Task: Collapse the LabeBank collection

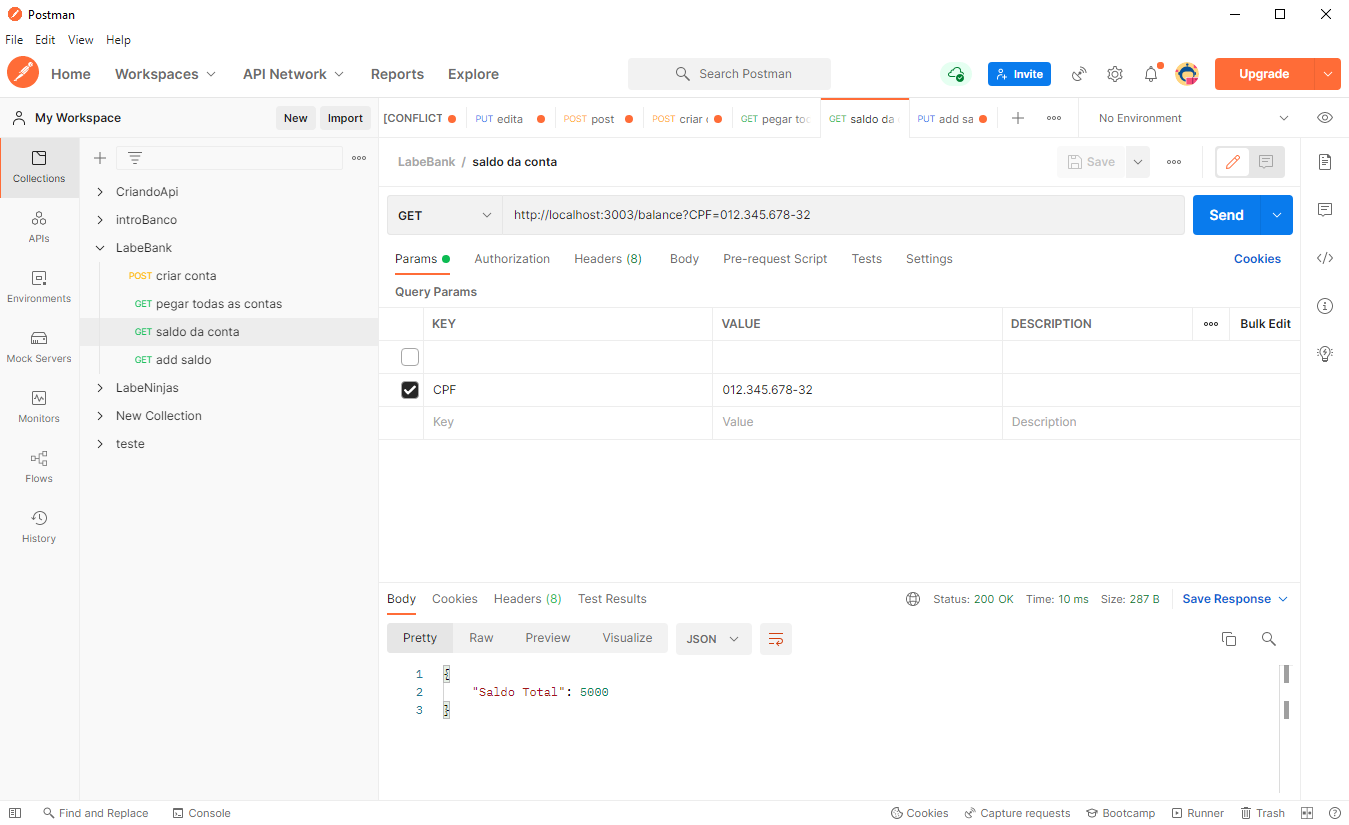Action: tap(99, 247)
